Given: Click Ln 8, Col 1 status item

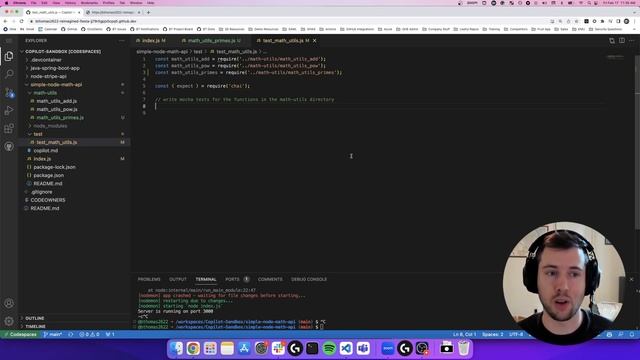Looking at the screenshot, I should [464, 334].
